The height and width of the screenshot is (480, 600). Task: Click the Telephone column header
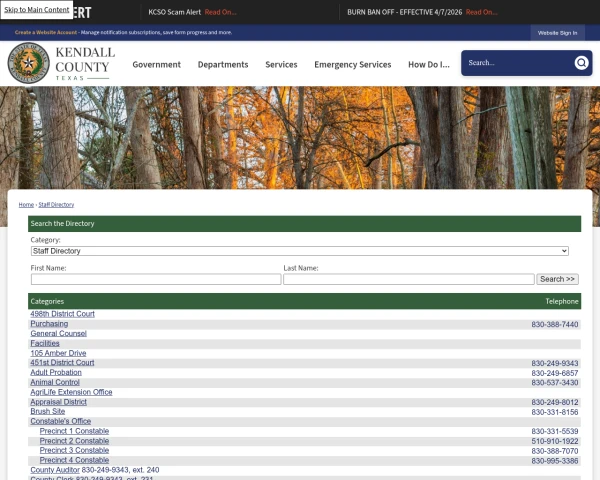click(x=562, y=302)
